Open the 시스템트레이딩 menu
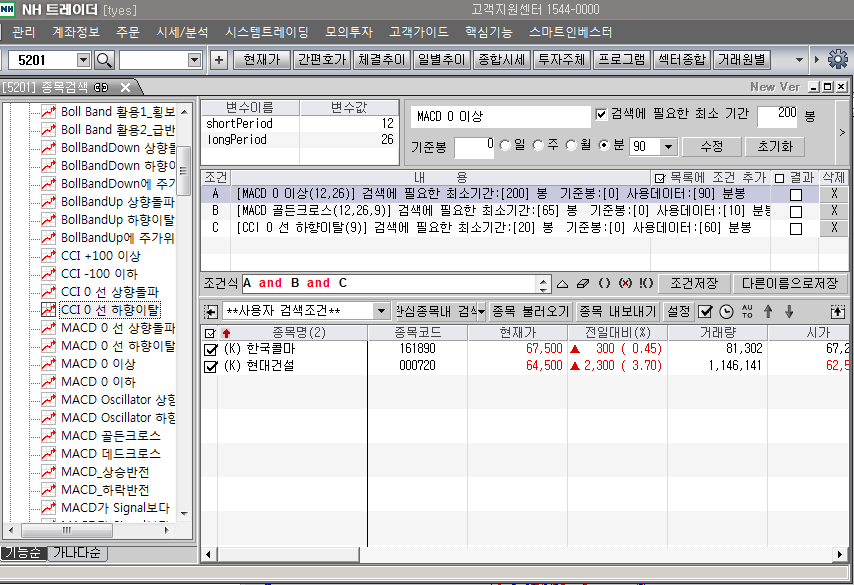The width and height of the screenshot is (854, 585). pos(267,32)
